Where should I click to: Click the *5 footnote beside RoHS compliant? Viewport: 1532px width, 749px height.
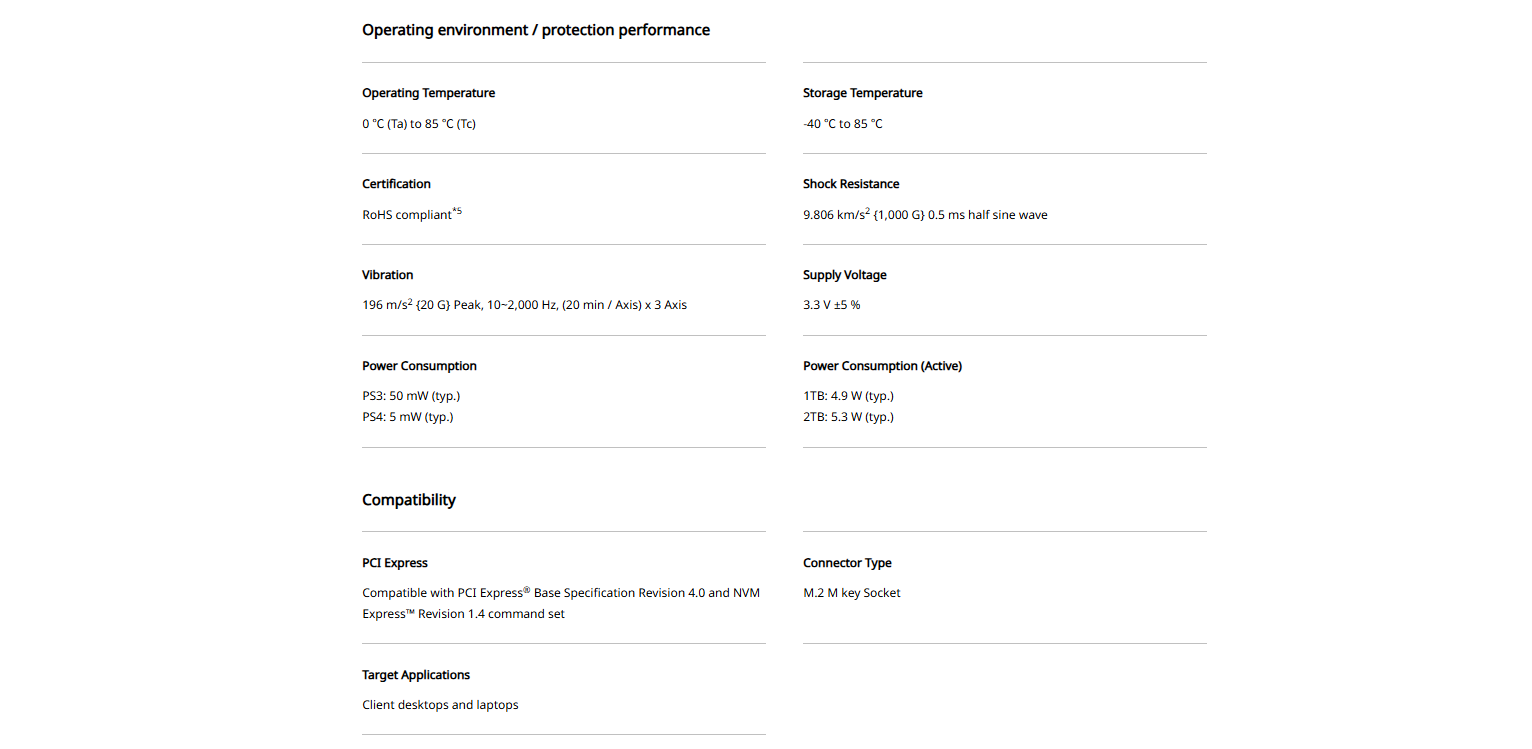457,211
